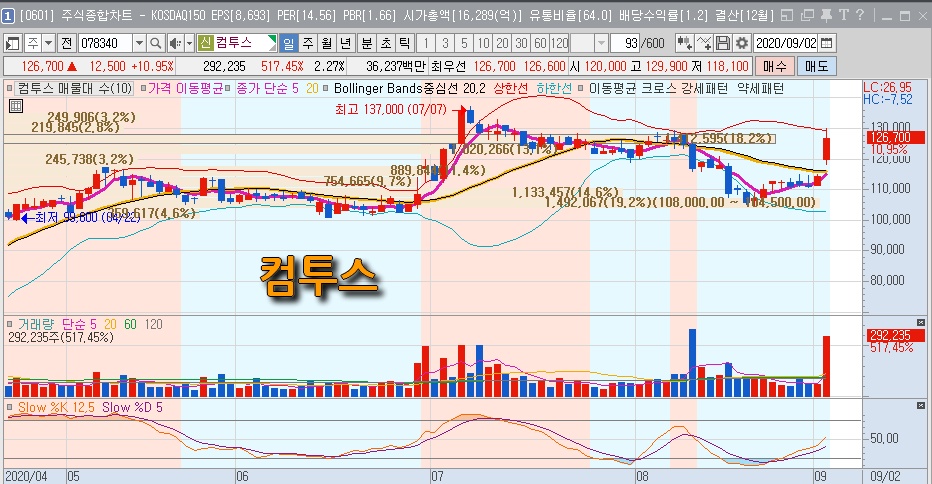This screenshot has width=932, height=484.
Task: Expand the dropdown next to the speaker
Action: pos(189,43)
